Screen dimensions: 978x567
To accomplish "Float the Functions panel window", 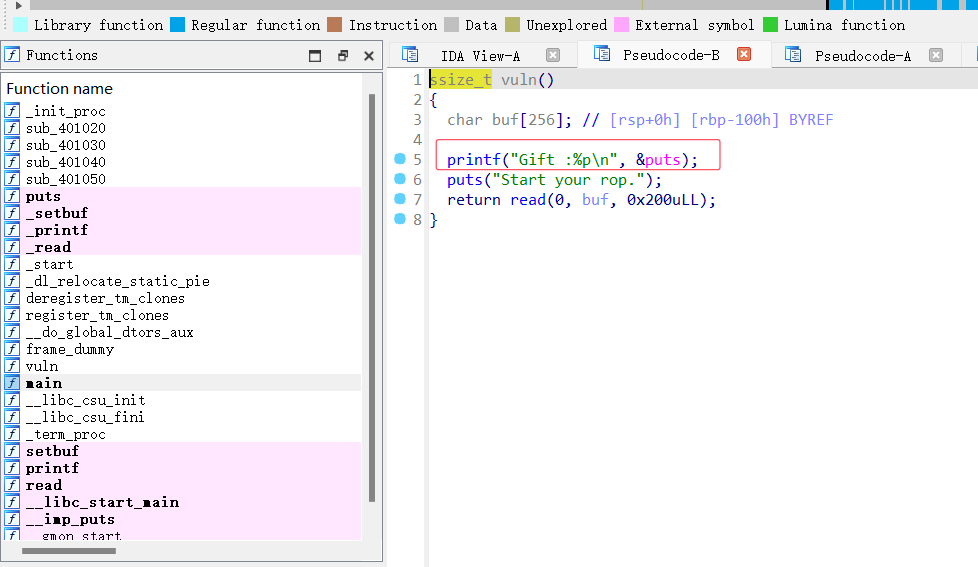I will click(343, 56).
